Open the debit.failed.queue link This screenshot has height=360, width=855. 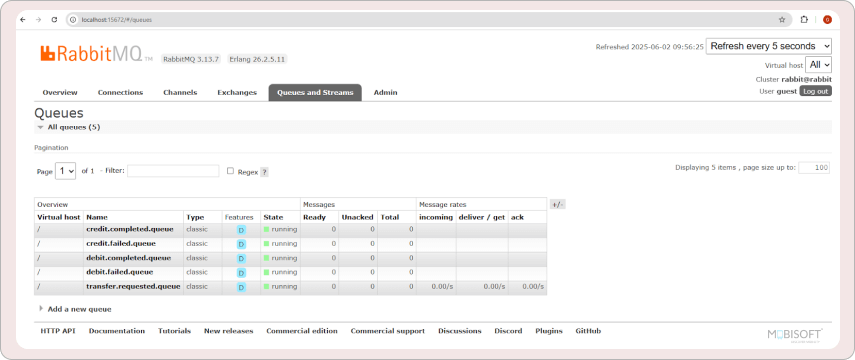click(120, 272)
